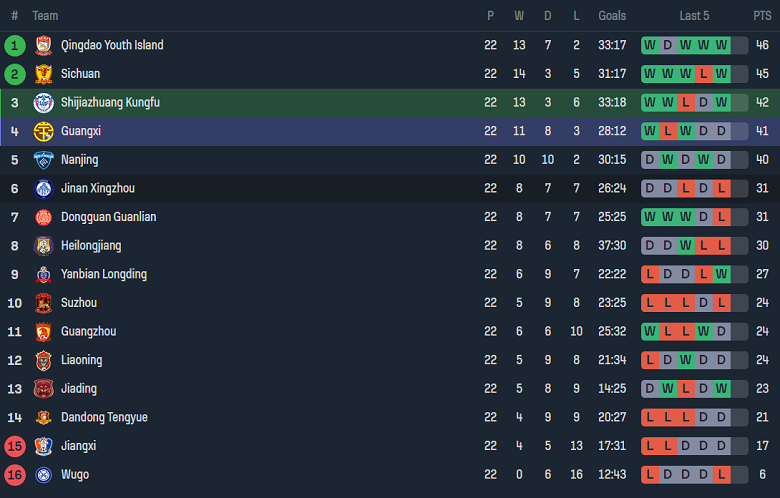780x498 pixels.
Task: Click the Sichuan team logo
Action: (x=43, y=74)
